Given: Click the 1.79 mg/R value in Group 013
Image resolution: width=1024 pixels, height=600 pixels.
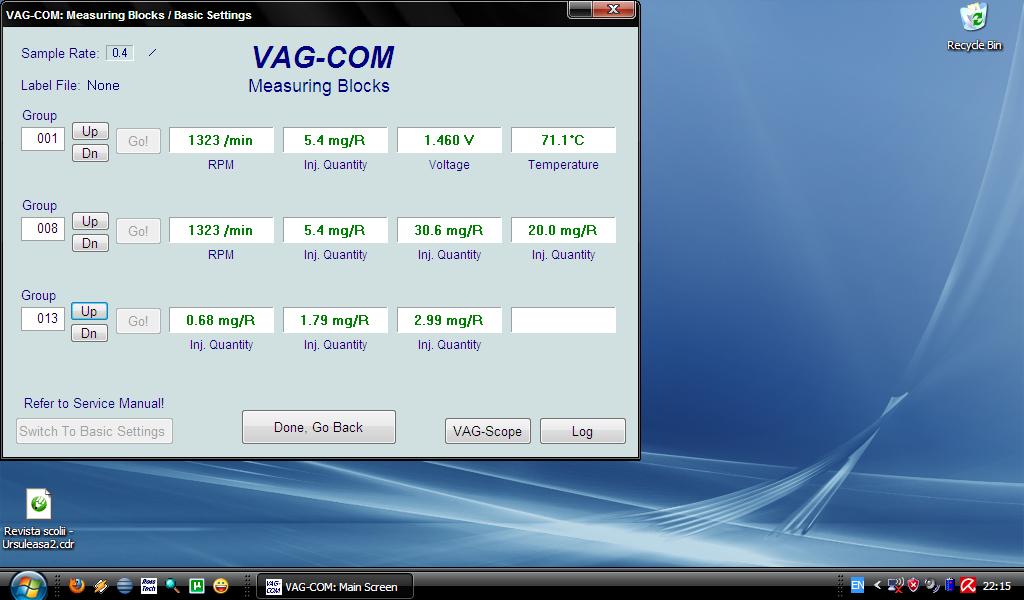Looking at the screenshot, I should click(x=335, y=321).
